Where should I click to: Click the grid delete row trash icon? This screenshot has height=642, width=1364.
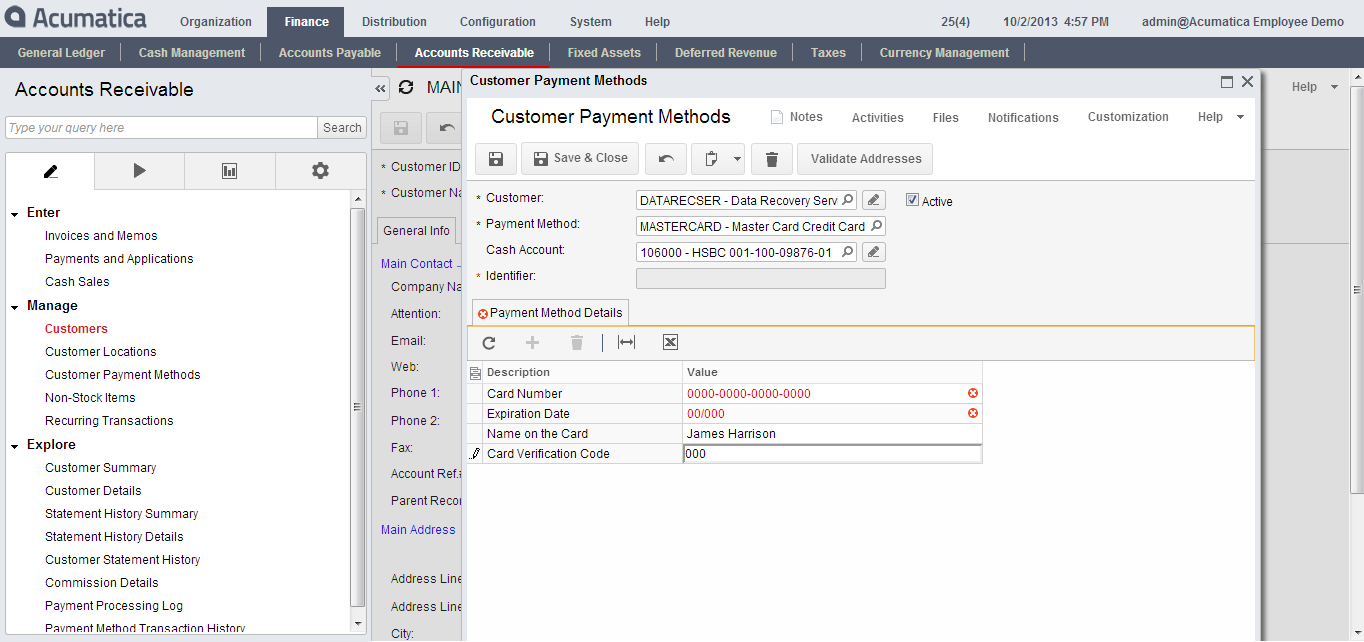click(x=577, y=343)
